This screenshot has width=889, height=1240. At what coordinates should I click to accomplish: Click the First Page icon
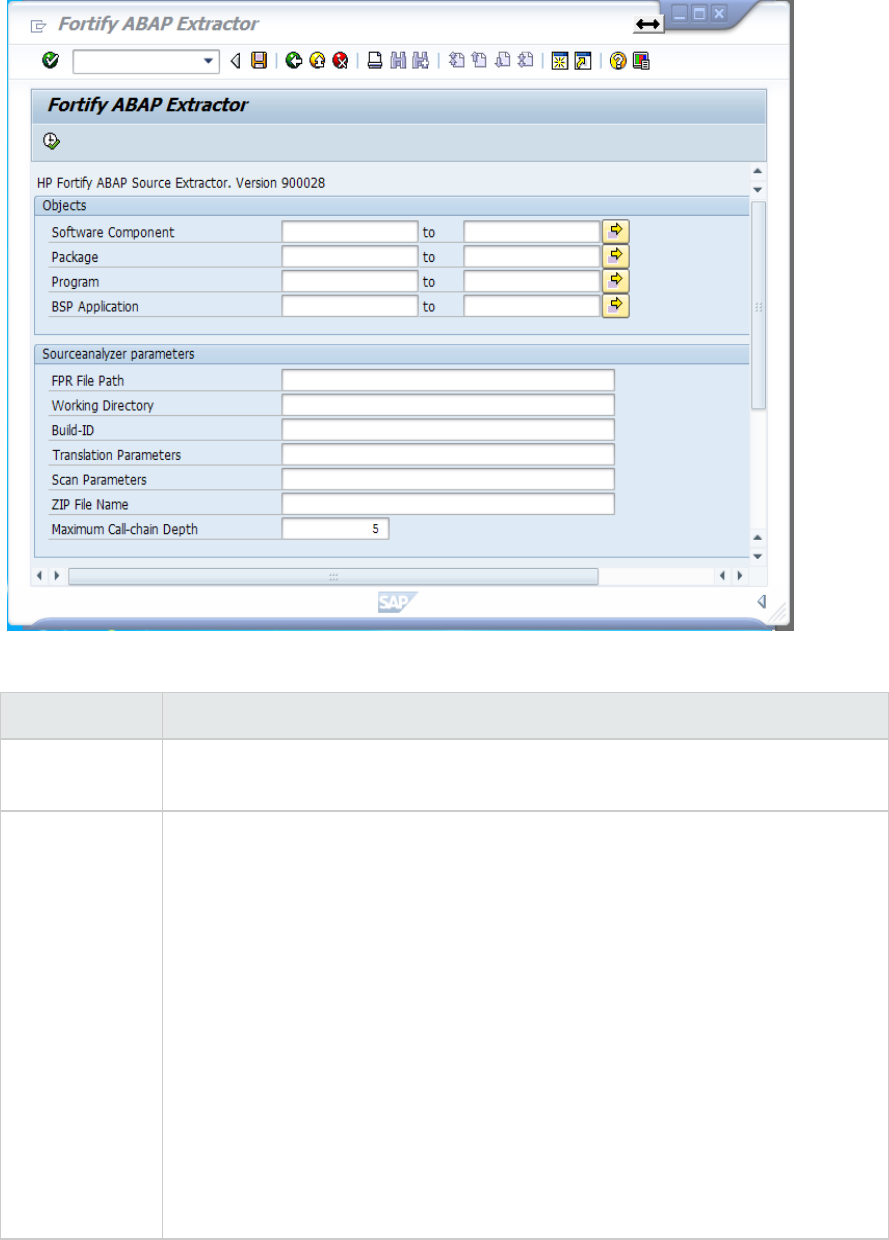[456, 61]
